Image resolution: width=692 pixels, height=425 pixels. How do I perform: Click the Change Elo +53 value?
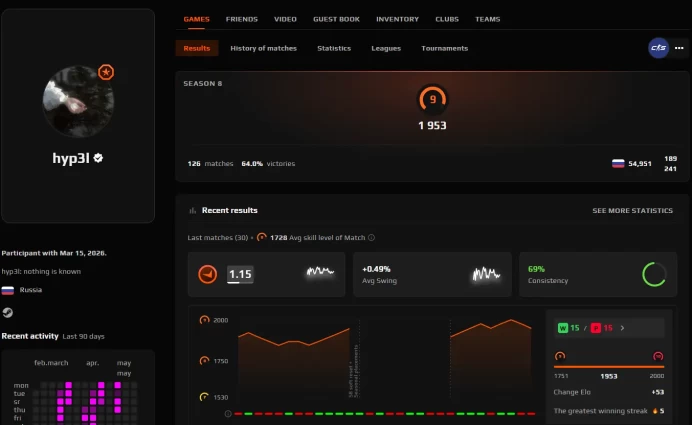(x=658, y=392)
